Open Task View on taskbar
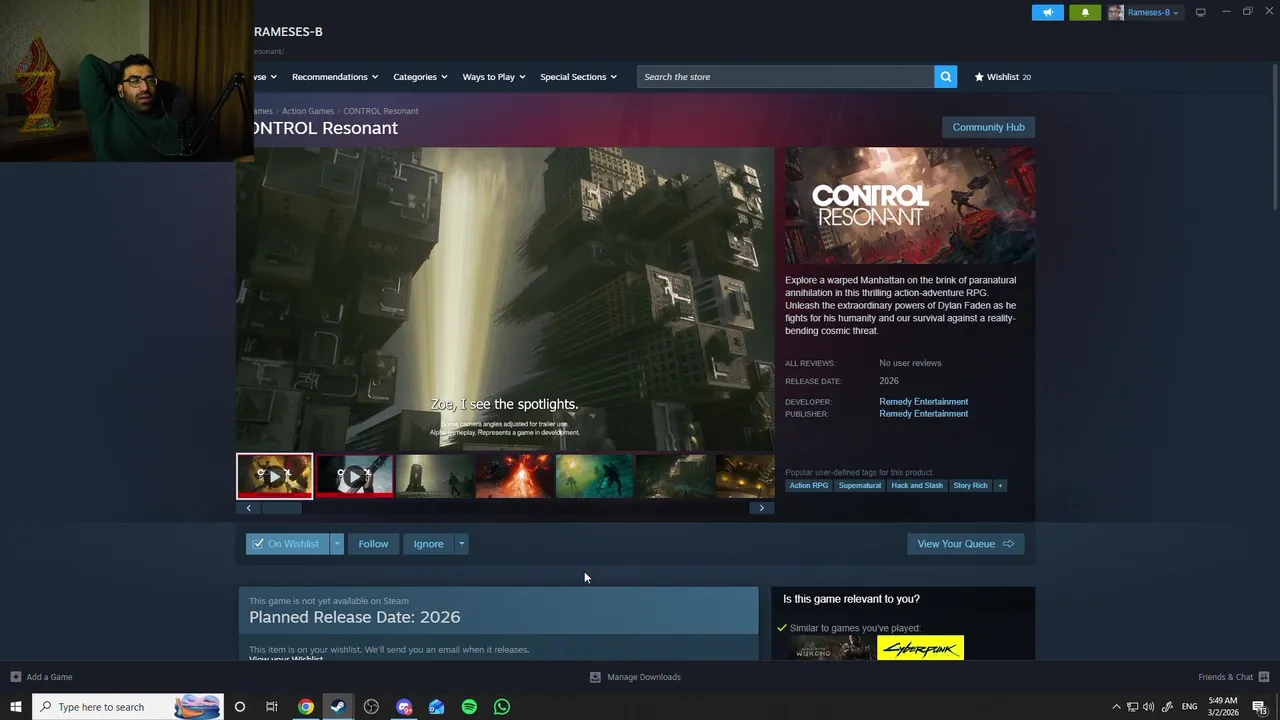Screen dimensions: 1280x720 click(272, 707)
